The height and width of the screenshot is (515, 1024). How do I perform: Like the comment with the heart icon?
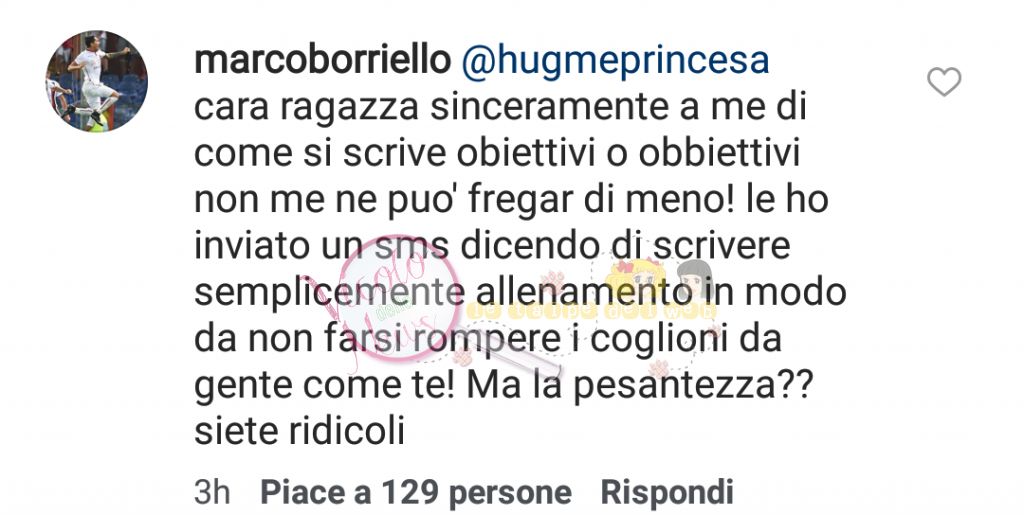(944, 82)
